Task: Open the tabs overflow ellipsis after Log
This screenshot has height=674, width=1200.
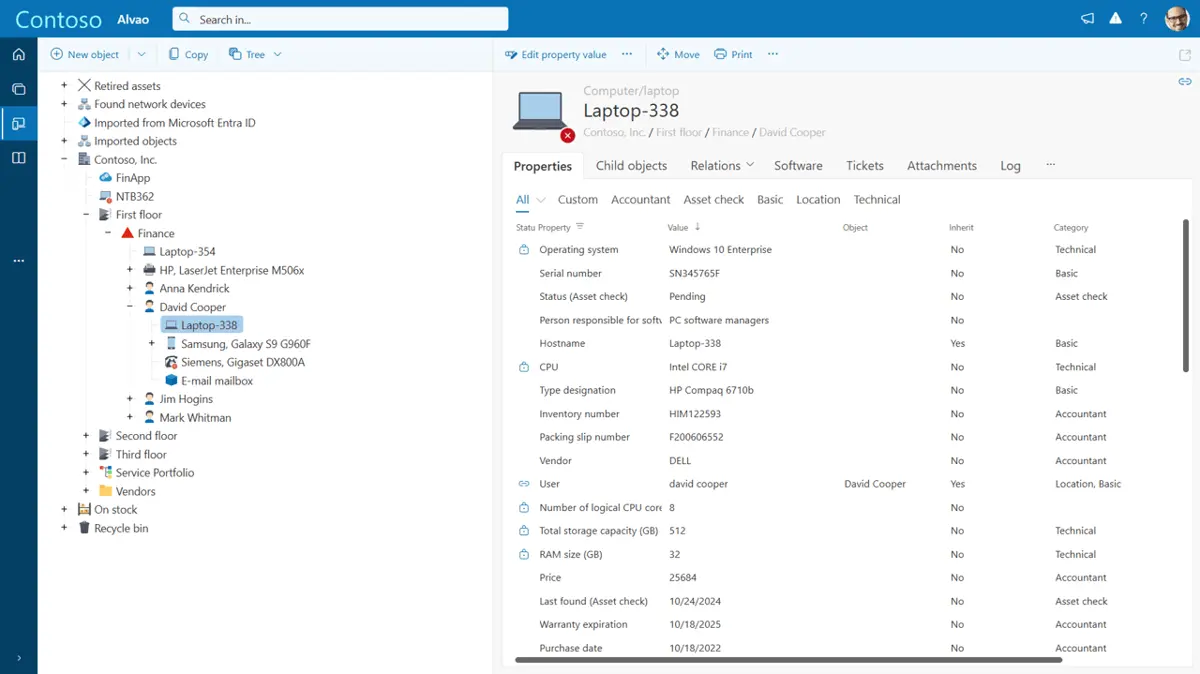Action: (x=1050, y=165)
